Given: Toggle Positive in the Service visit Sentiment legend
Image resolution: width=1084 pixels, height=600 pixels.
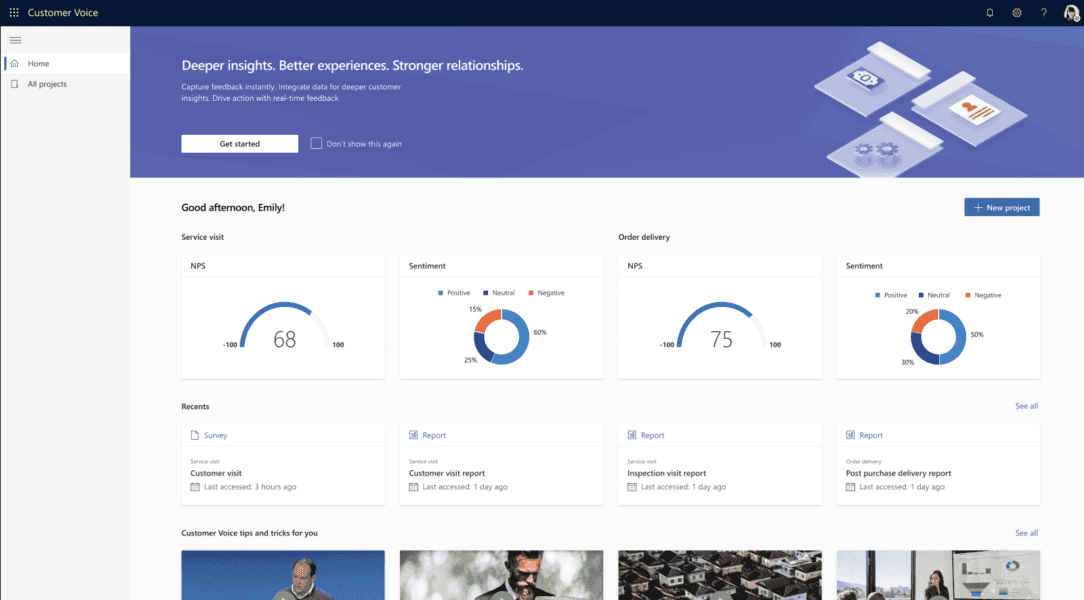Looking at the screenshot, I should click(x=457, y=292).
